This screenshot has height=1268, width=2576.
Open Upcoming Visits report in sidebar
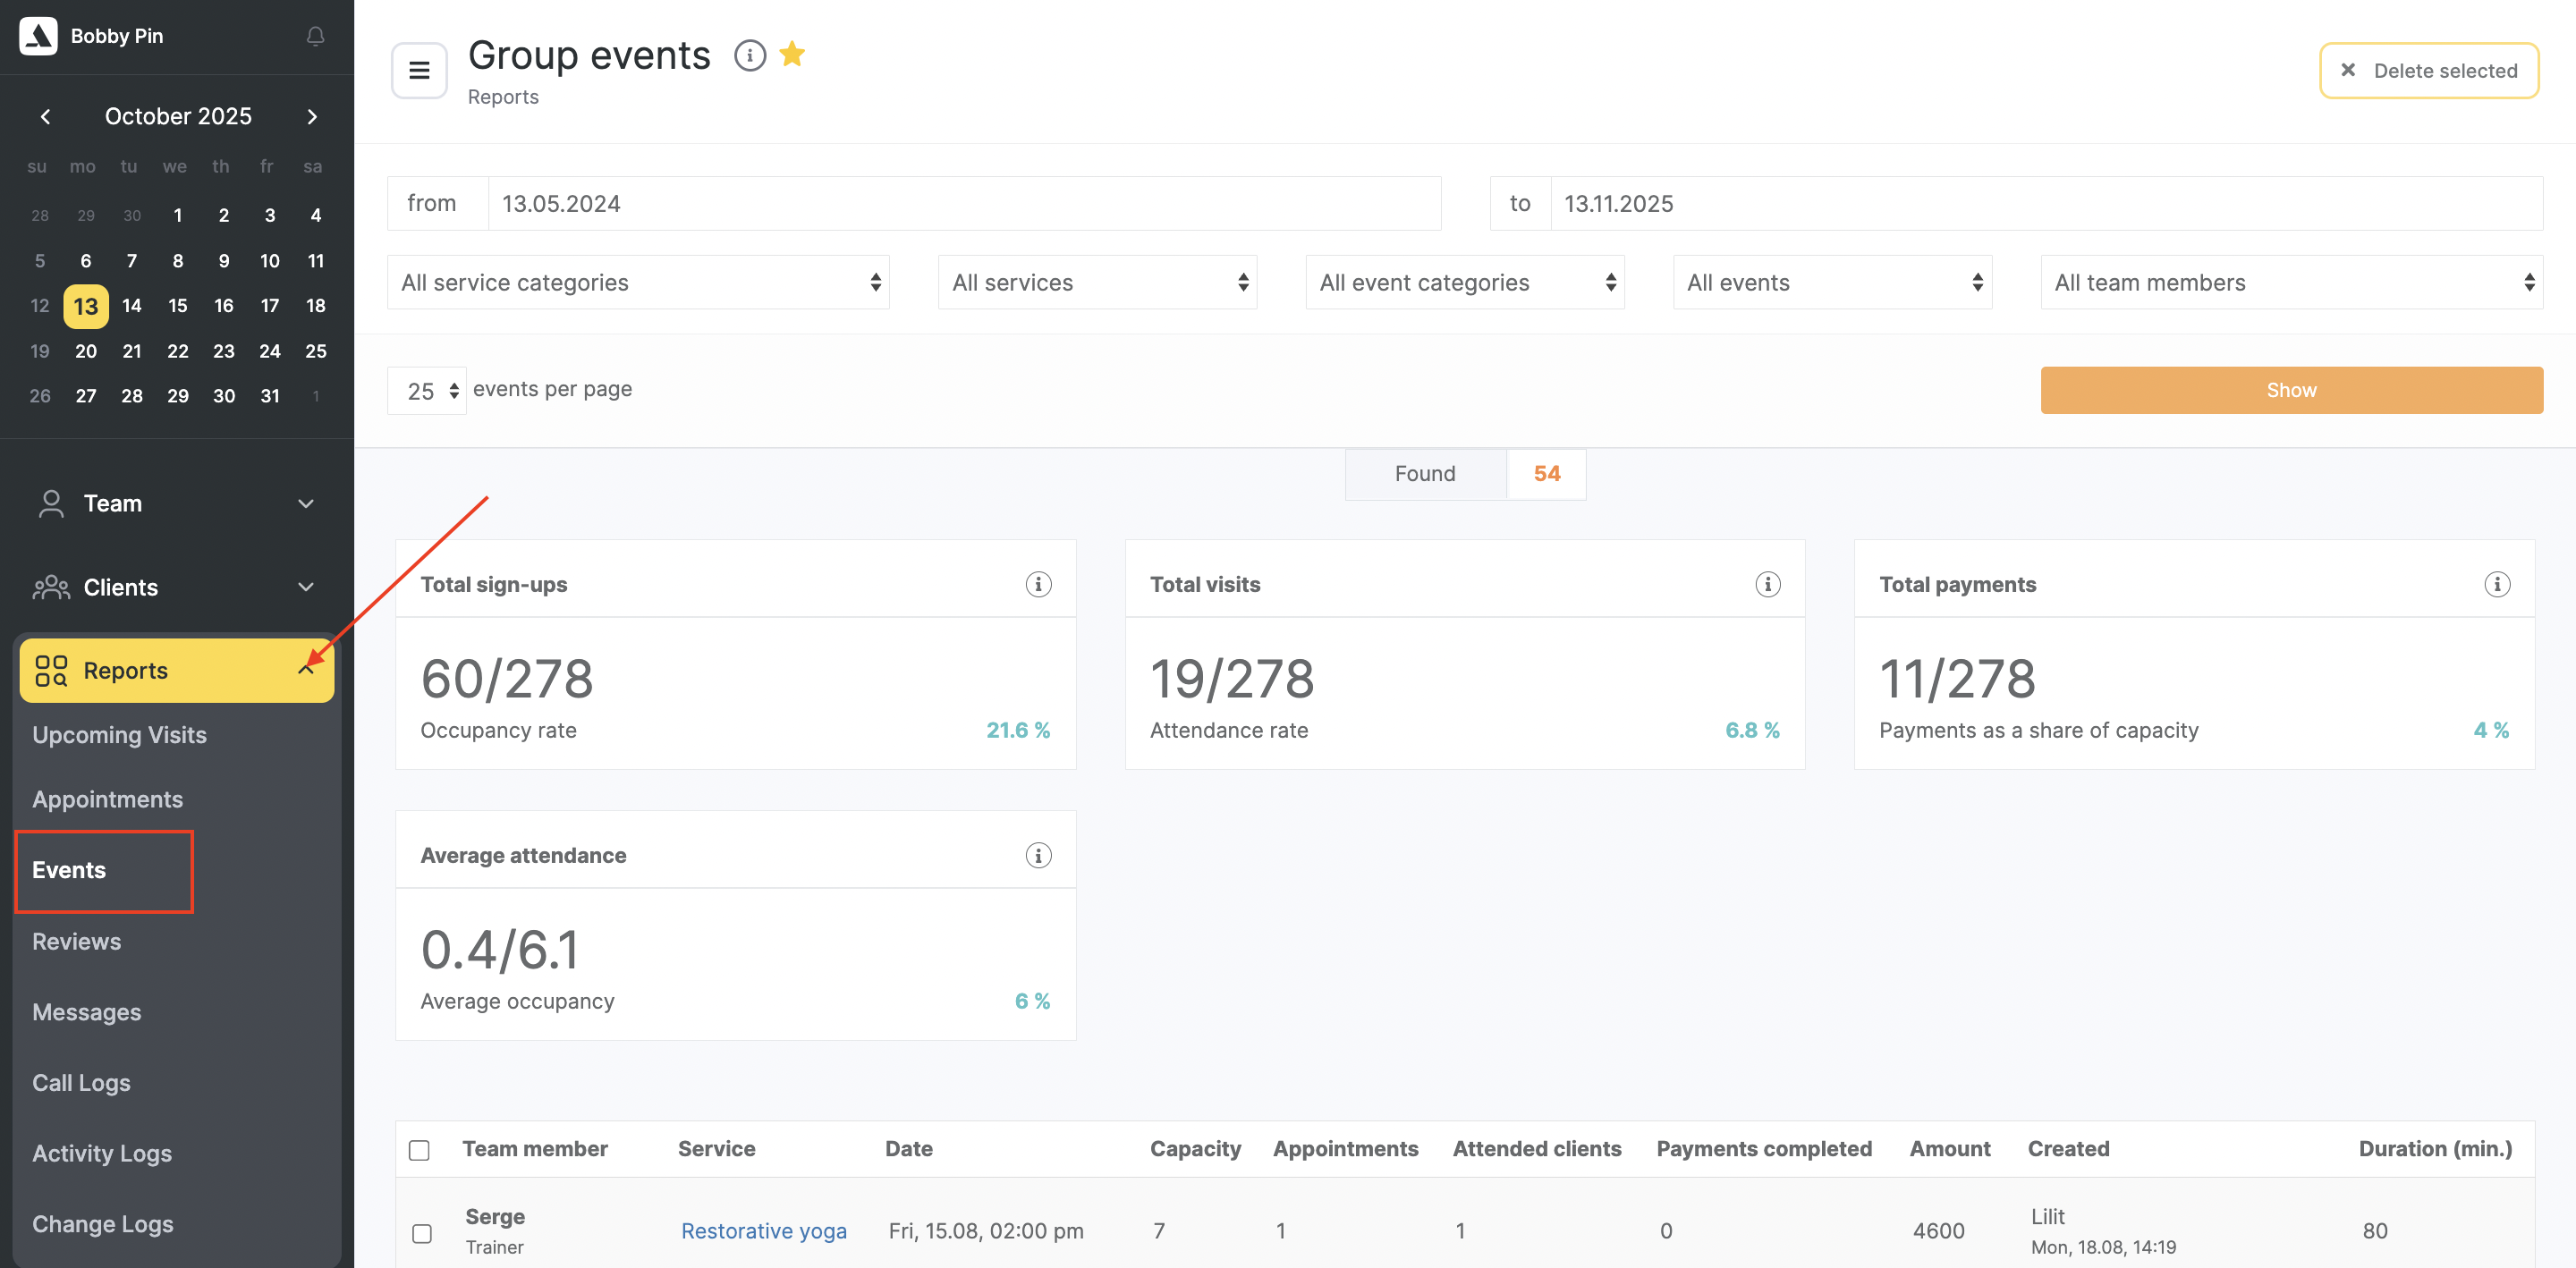119,735
